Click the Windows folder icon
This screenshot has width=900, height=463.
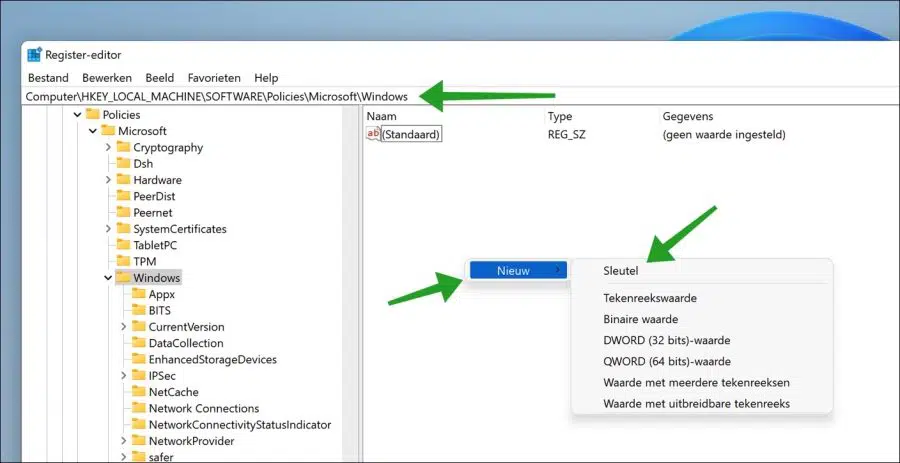123,278
